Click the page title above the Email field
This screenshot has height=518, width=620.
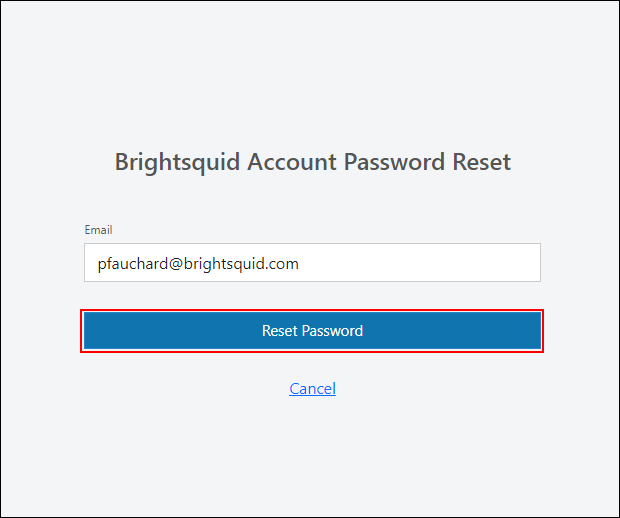point(312,162)
